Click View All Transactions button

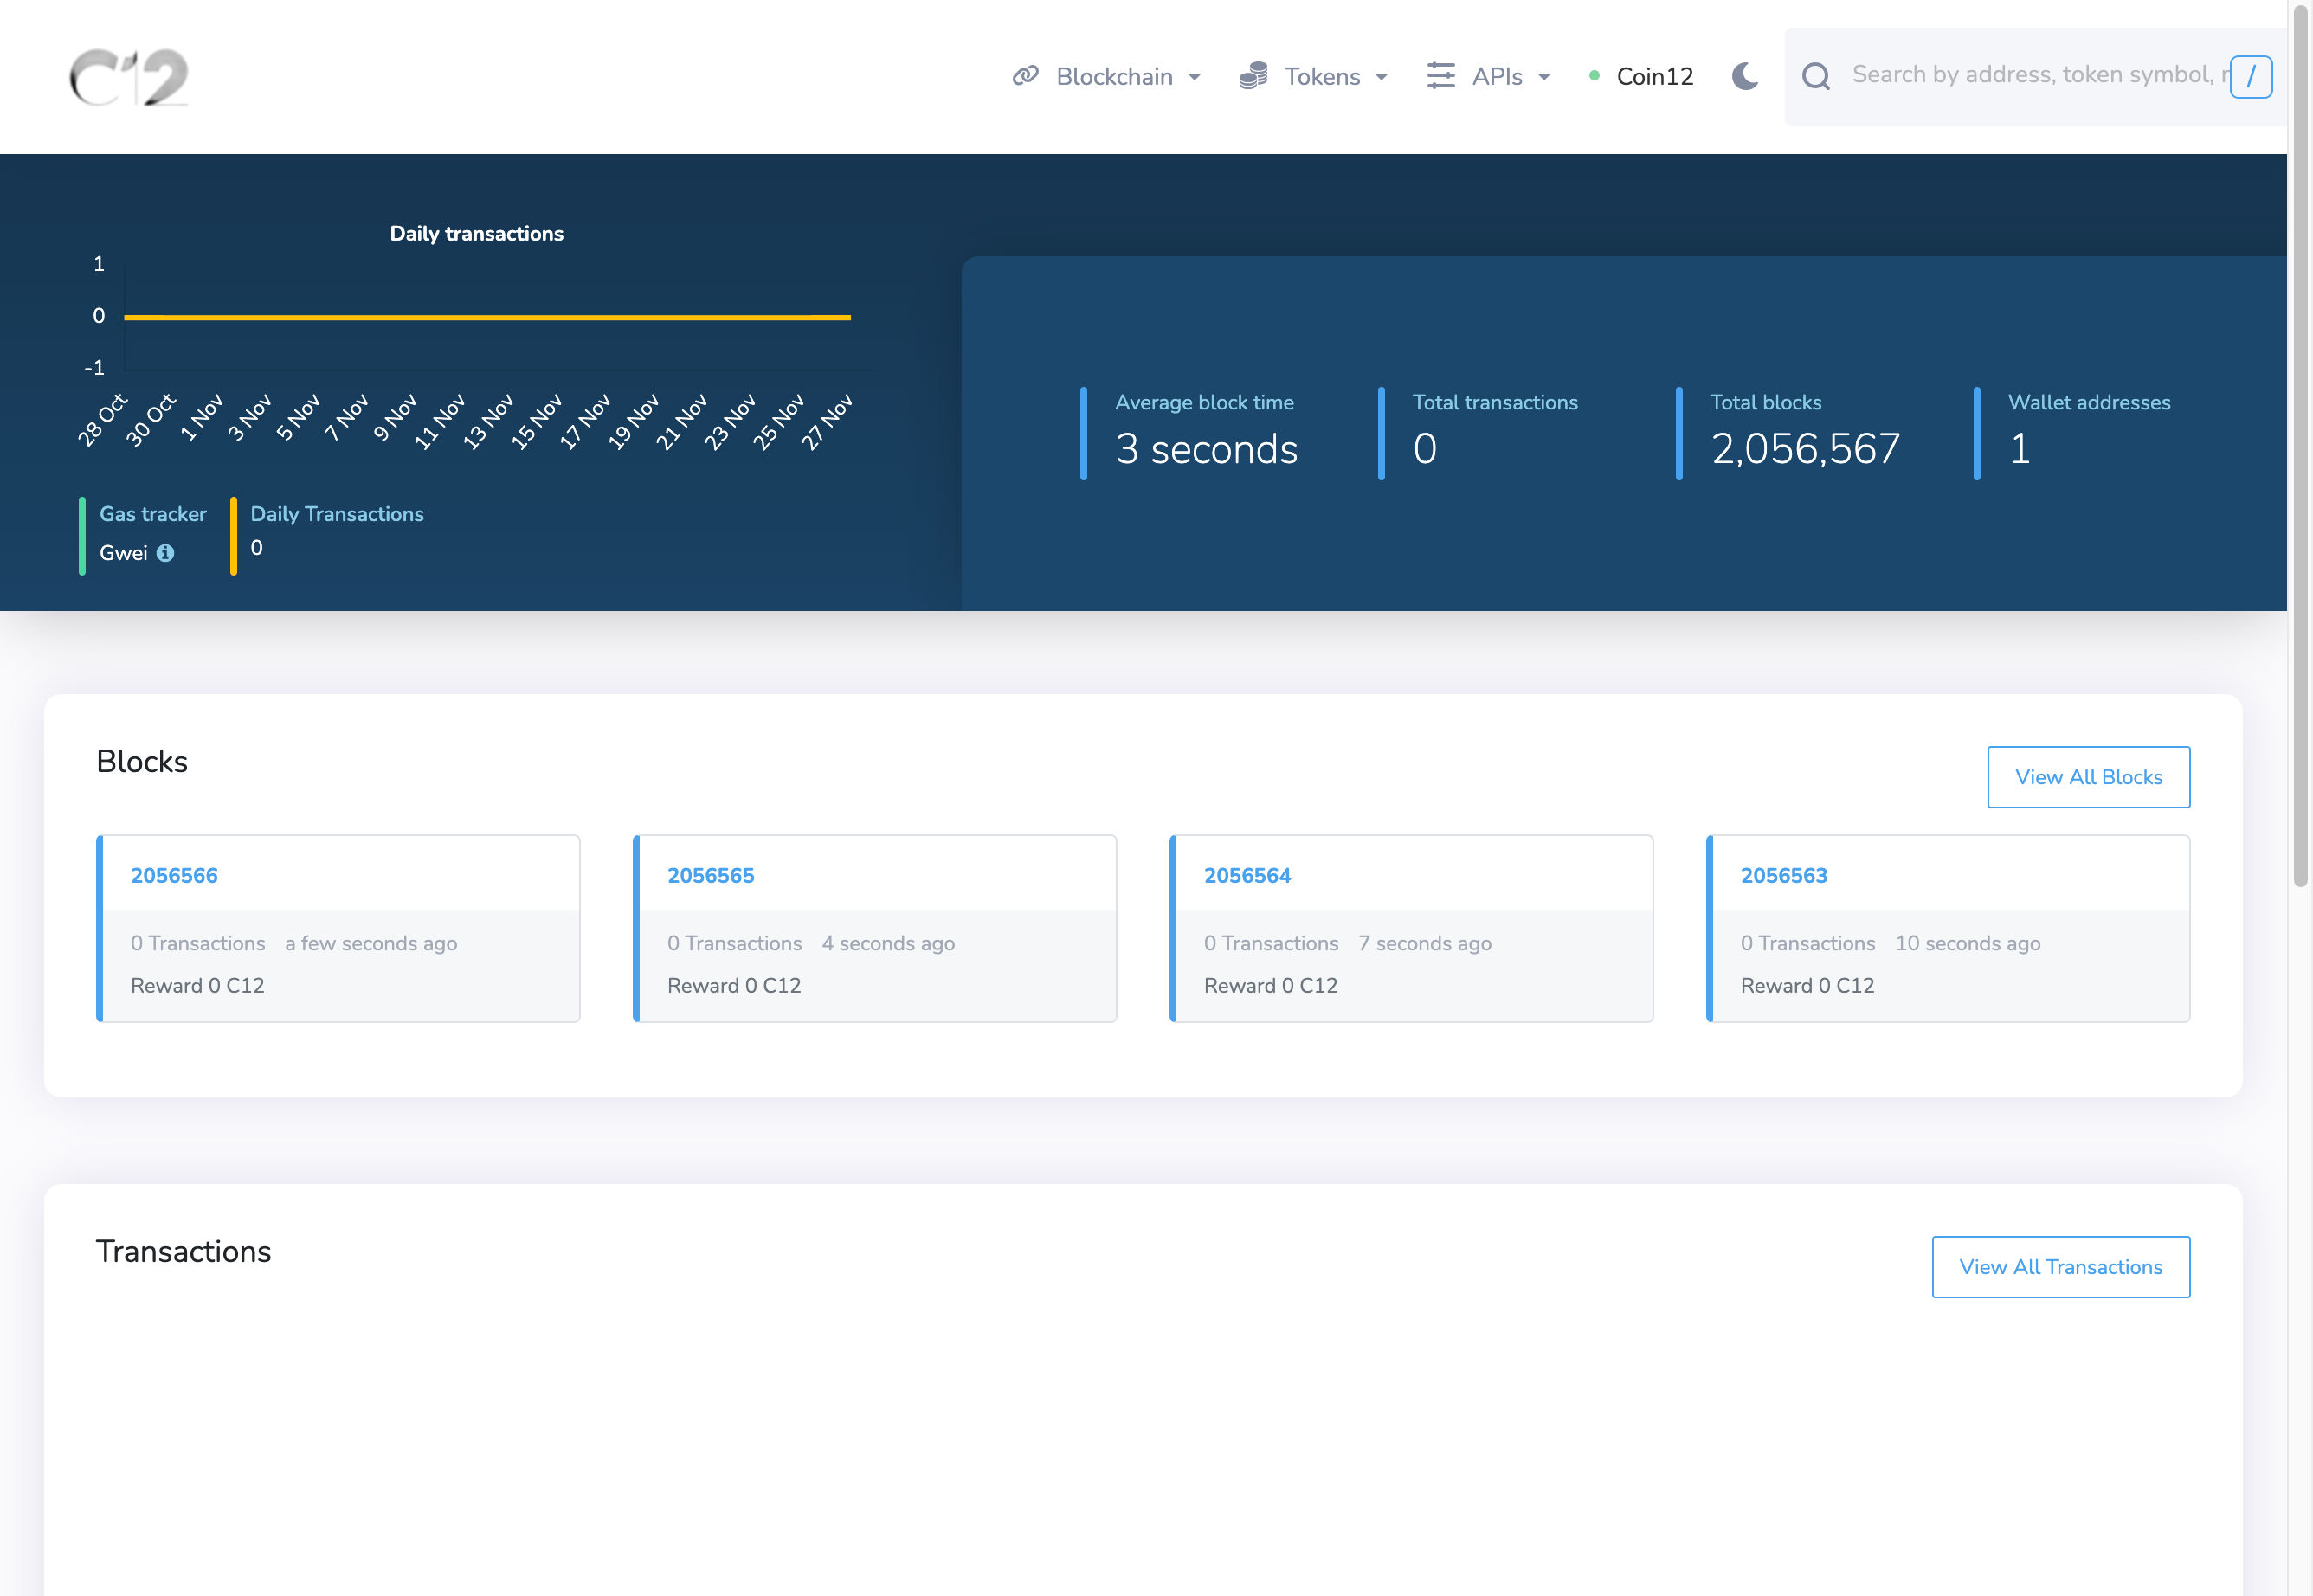(2062, 1267)
